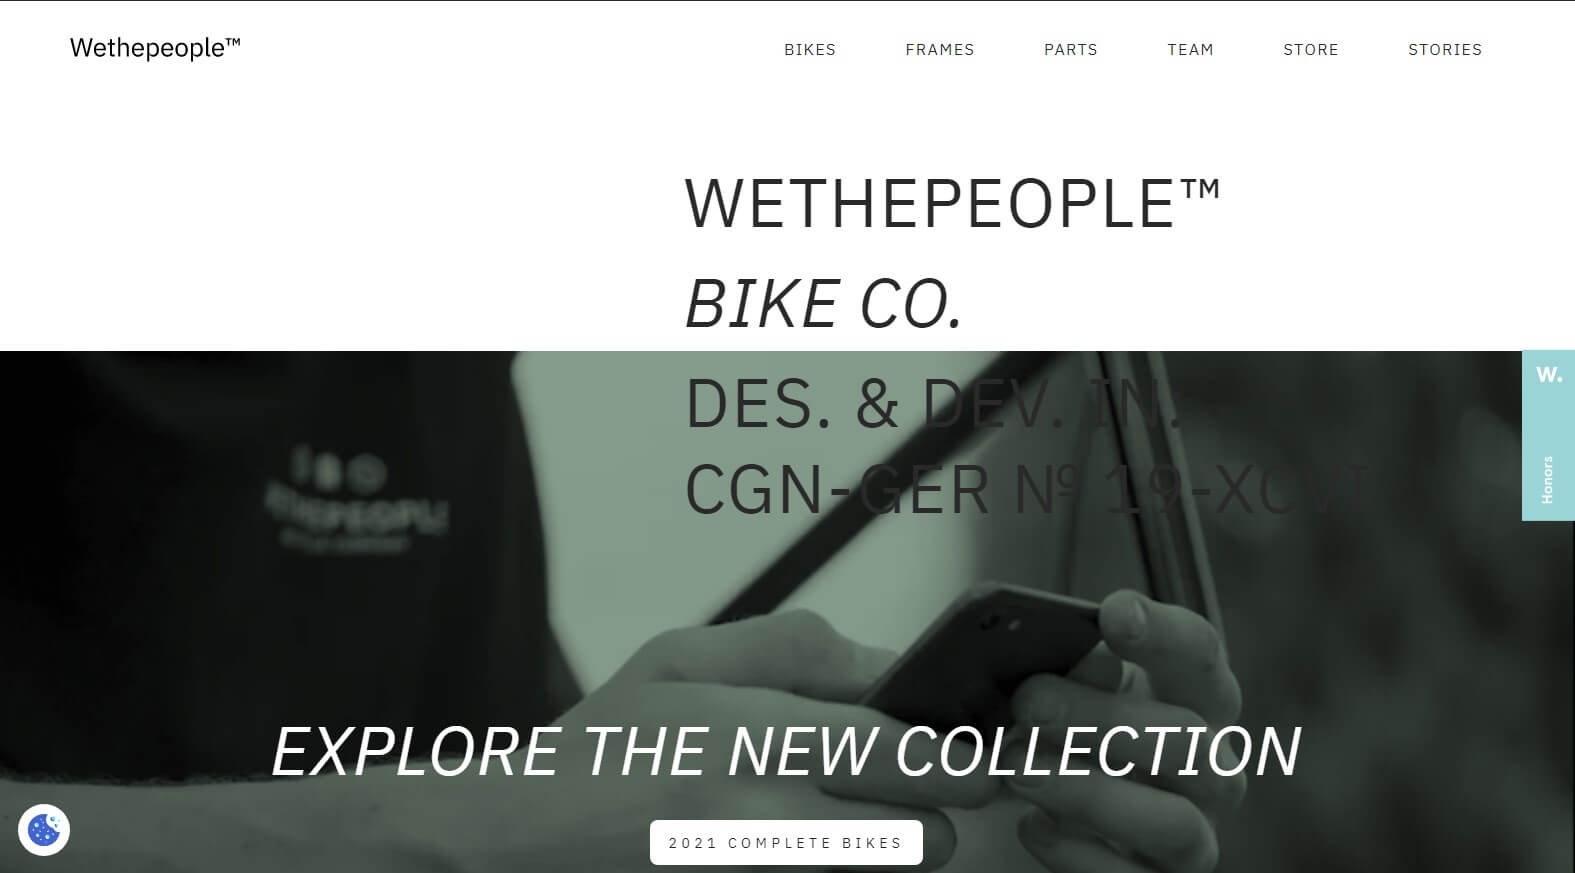Click the large WETHEPEOPLE™ headline
1575x873 pixels.
[952, 204]
